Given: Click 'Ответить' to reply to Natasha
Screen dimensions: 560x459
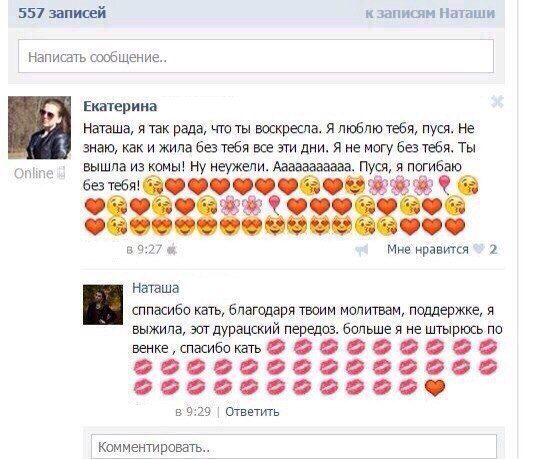Looking at the screenshot, I should (252, 411).
